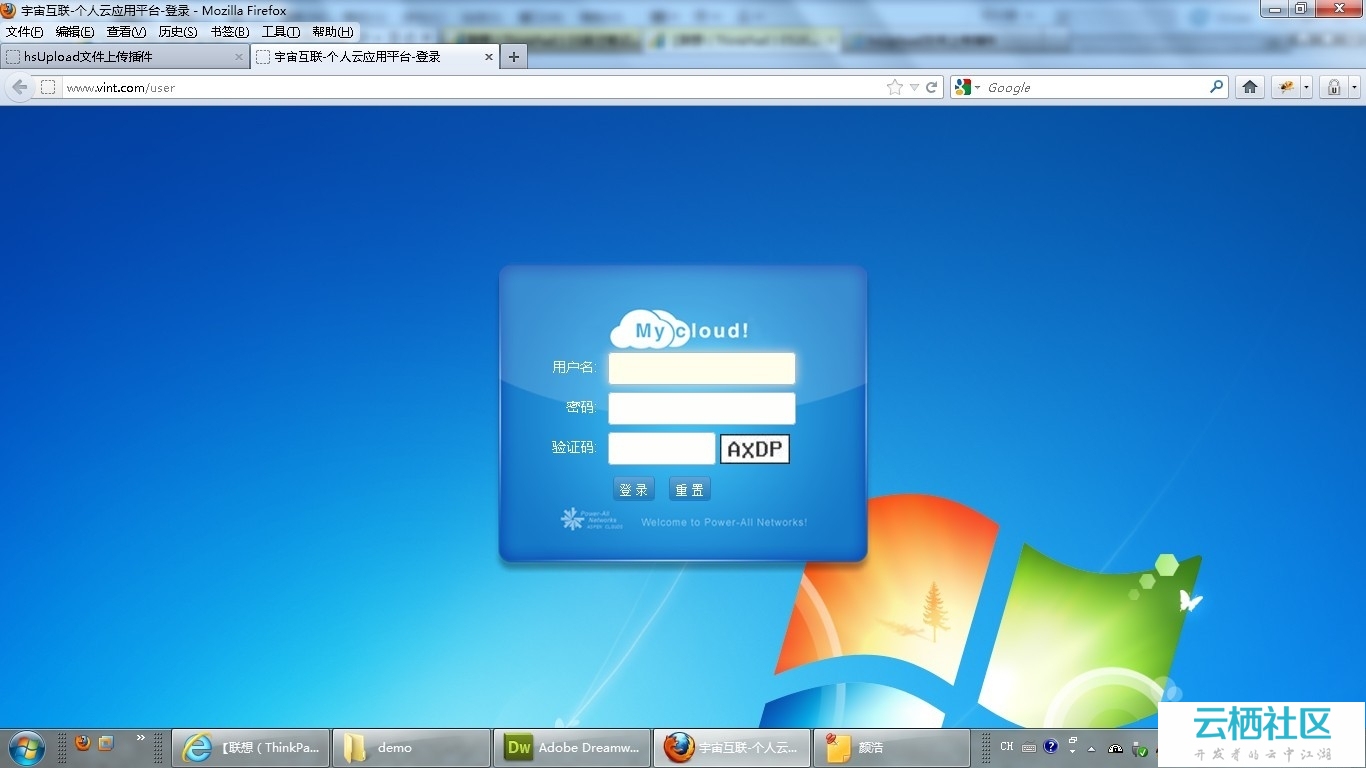Close the hsUpload文件上传插件 tab
This screenshot has width=1366, height=768.
(239, 57)
